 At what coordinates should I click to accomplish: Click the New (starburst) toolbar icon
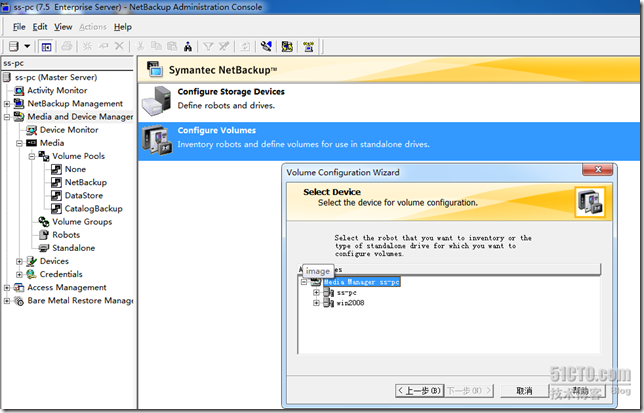coord(87,46)
